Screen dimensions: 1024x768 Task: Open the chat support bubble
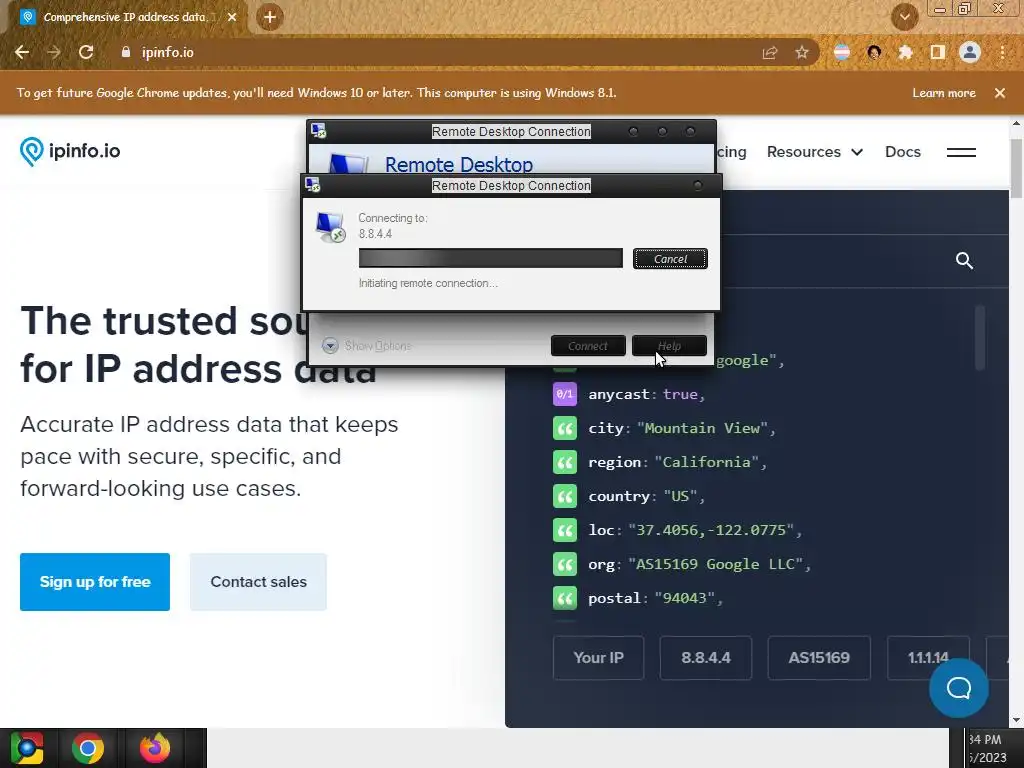[959, 688]
